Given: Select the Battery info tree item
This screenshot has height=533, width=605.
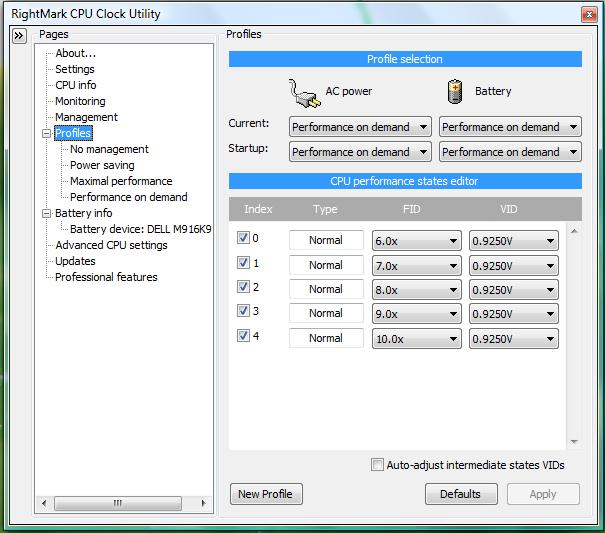Looking at the screenshot, I should point(84,213).
